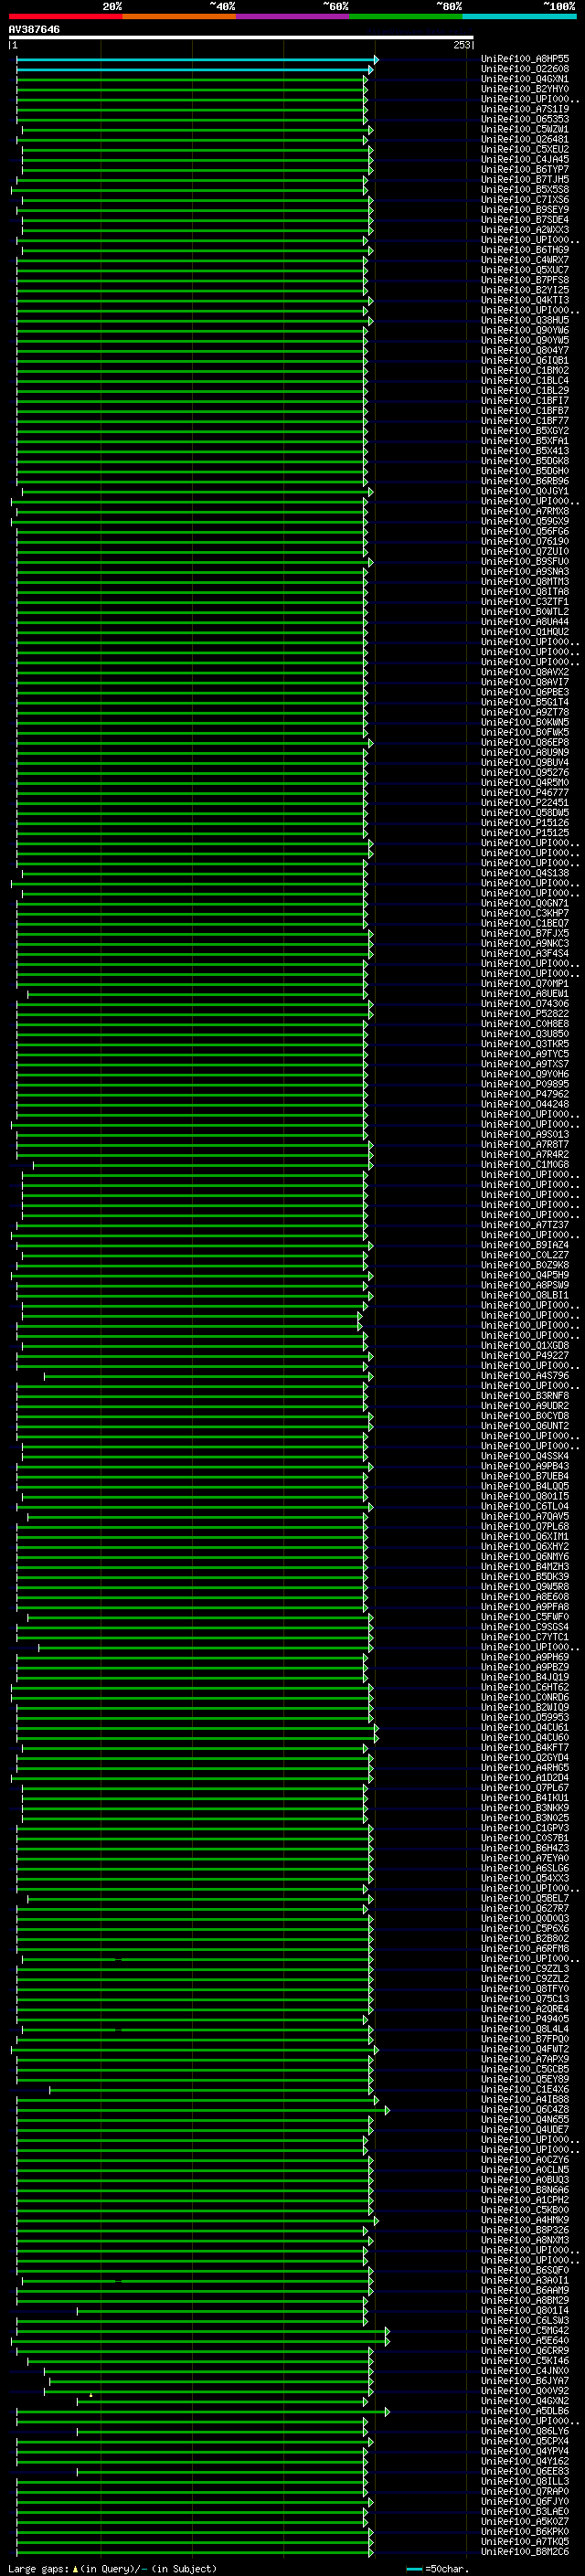Open hit UniRef100_O65353
Viewport: 585px width, 2576px height.
click(x=525, y=119)
